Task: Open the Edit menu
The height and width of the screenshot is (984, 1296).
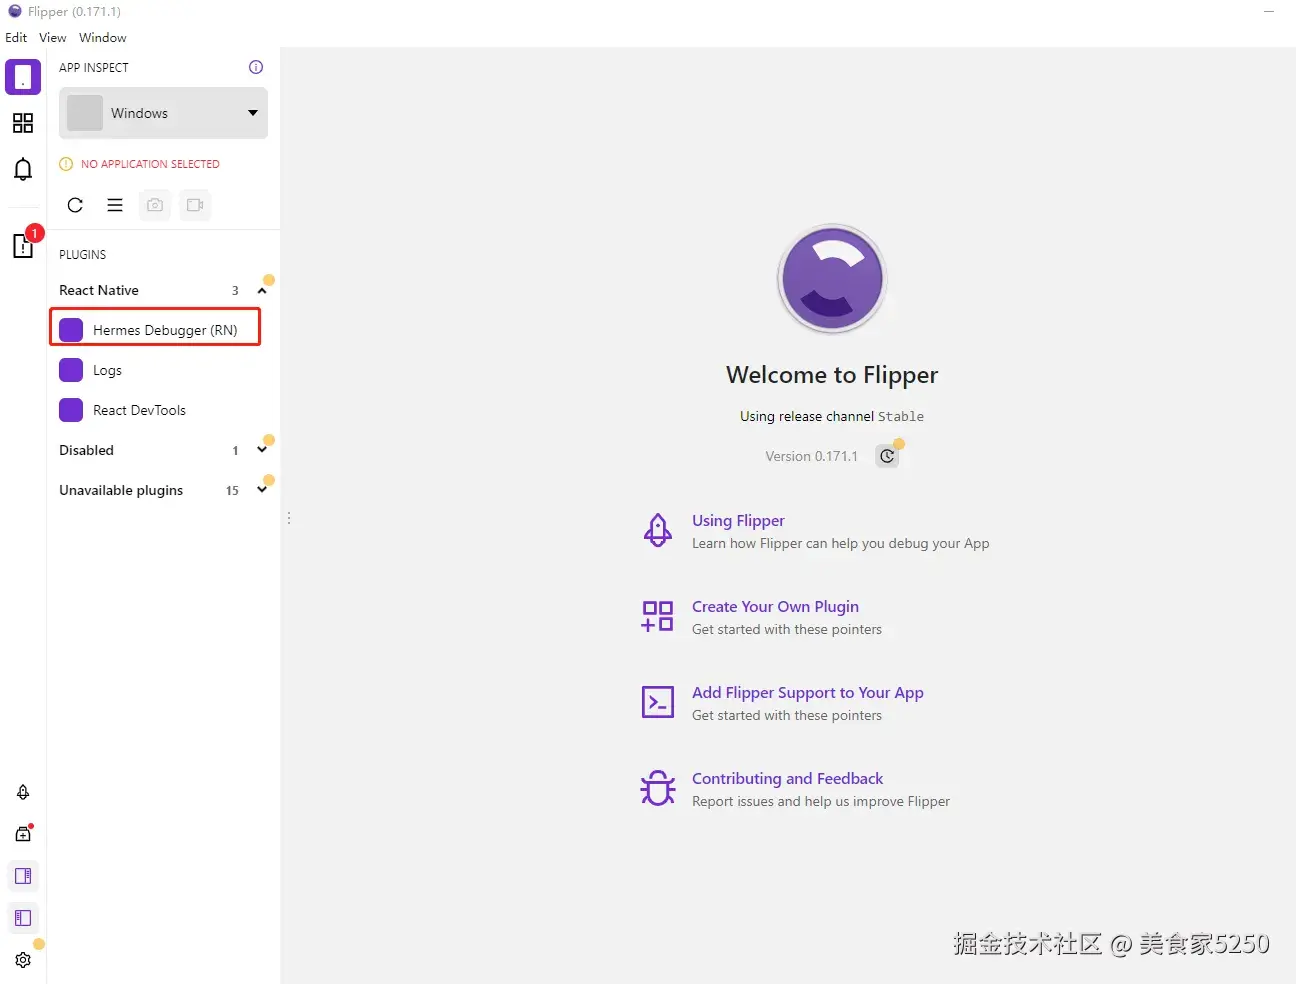Action: point(16,37)
